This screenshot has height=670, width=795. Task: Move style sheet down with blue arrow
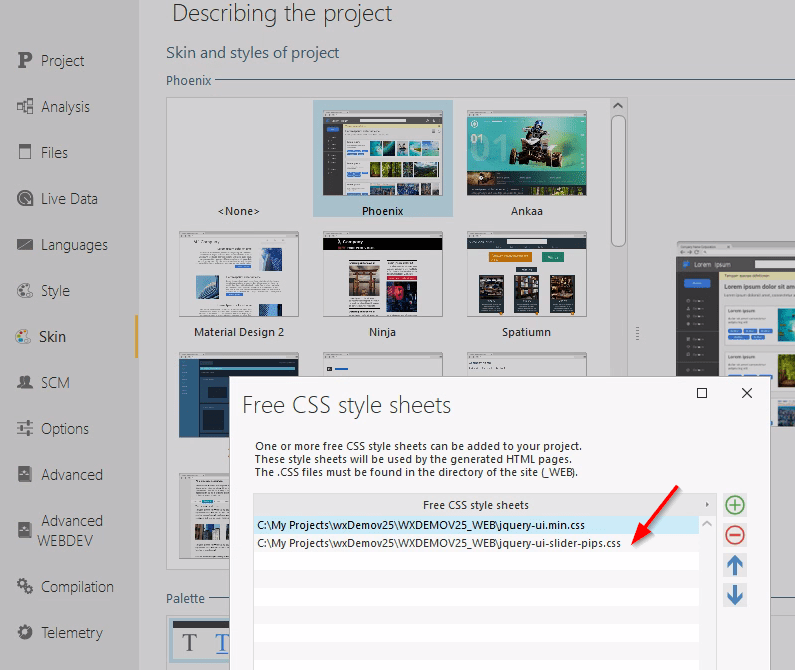[735, 595]
